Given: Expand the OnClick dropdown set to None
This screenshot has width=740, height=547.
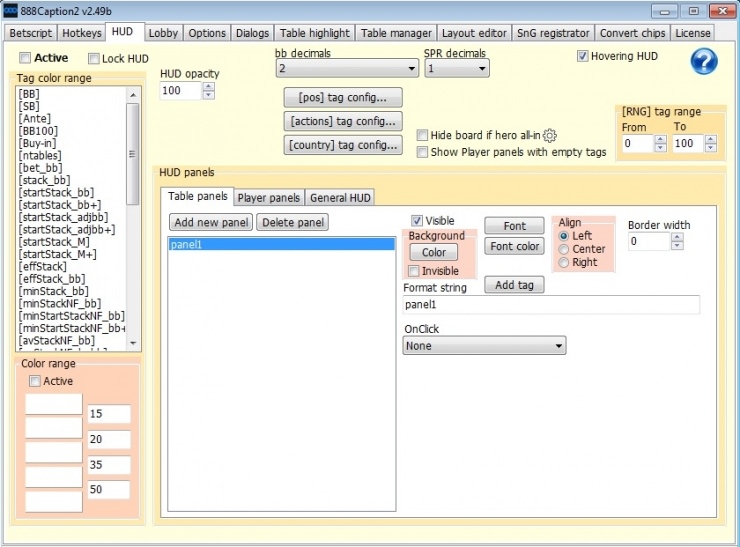Looking at the screenshot, I should point(484,345).
